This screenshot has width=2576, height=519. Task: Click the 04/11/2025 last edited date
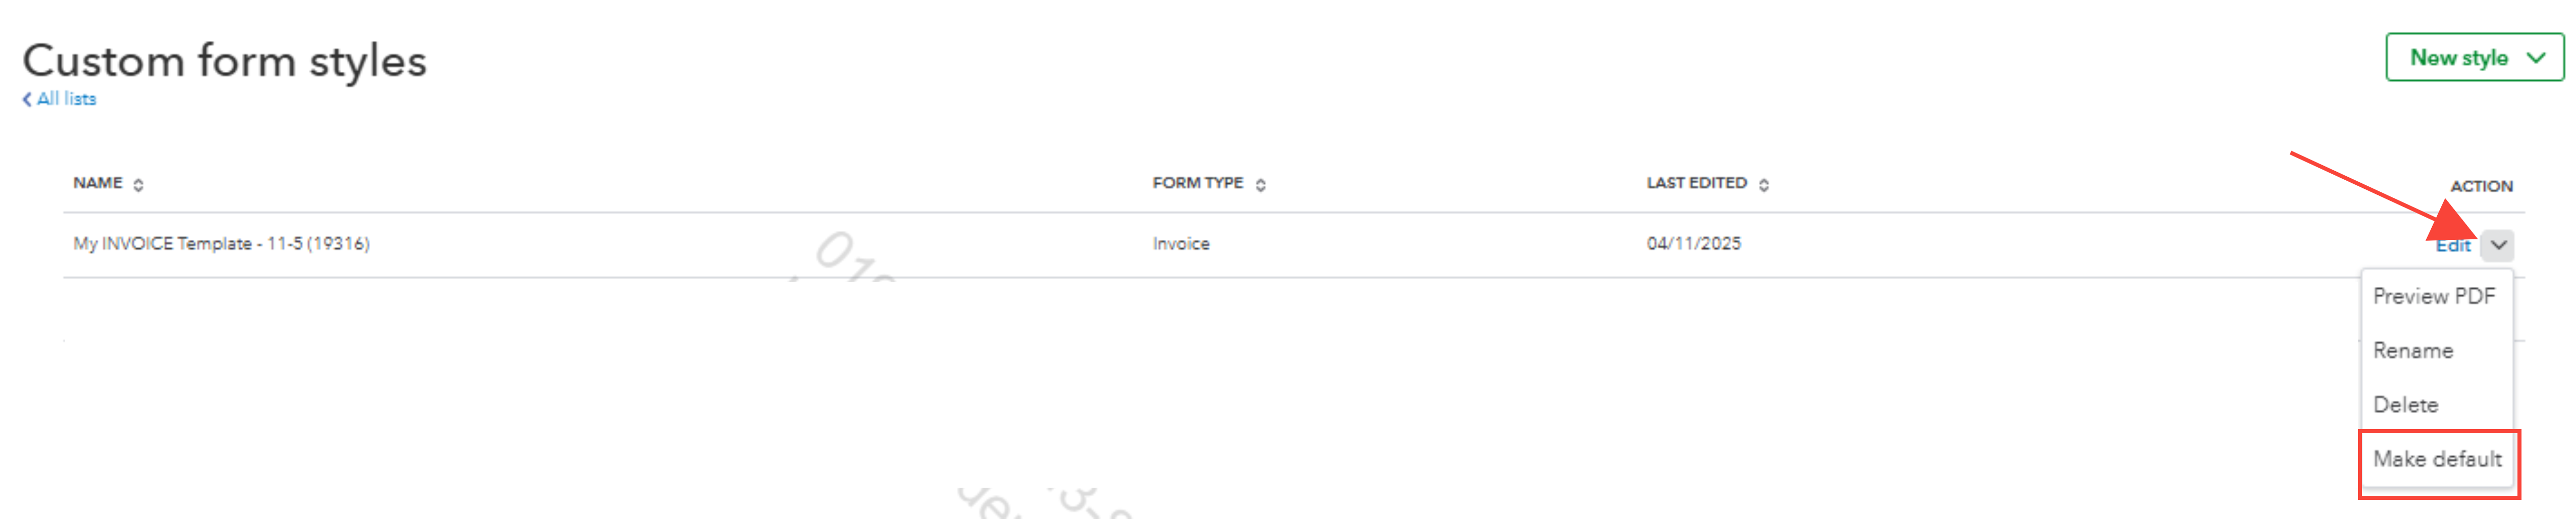1693,244
